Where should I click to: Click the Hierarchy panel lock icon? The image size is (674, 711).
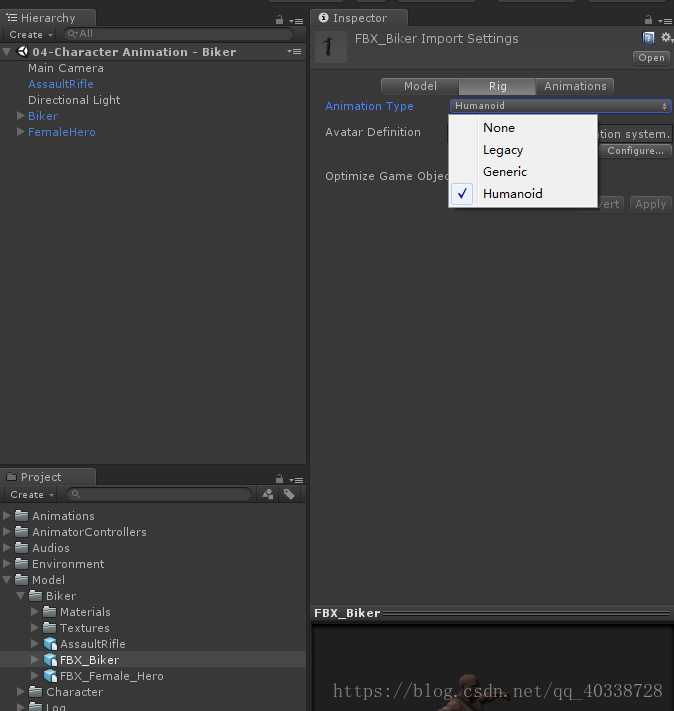(279, 20)
